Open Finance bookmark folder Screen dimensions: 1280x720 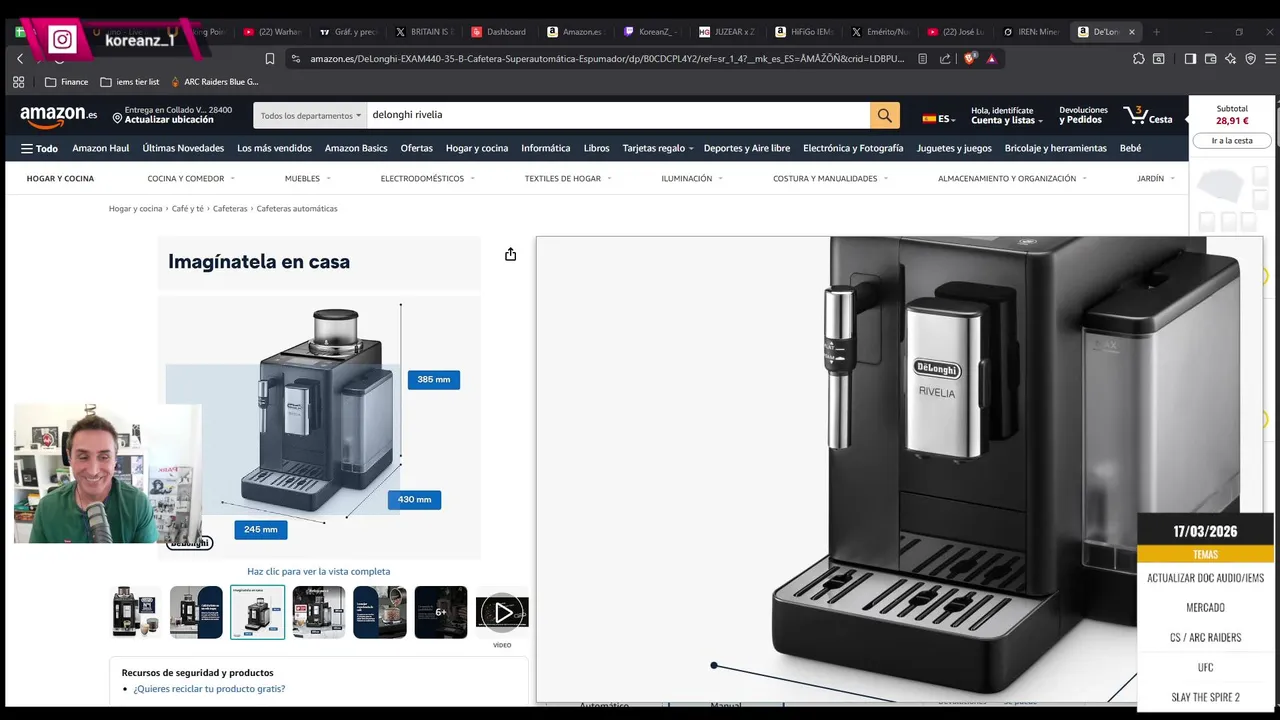[x=67, y=82]
